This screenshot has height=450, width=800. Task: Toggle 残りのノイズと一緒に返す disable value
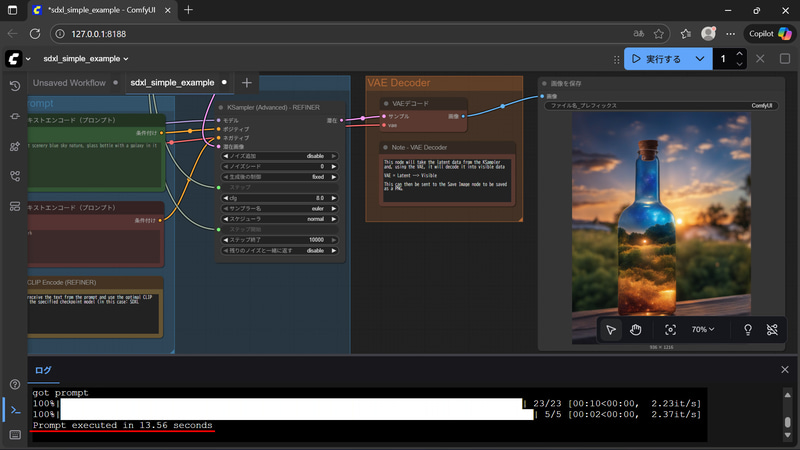tap(280, 251)
